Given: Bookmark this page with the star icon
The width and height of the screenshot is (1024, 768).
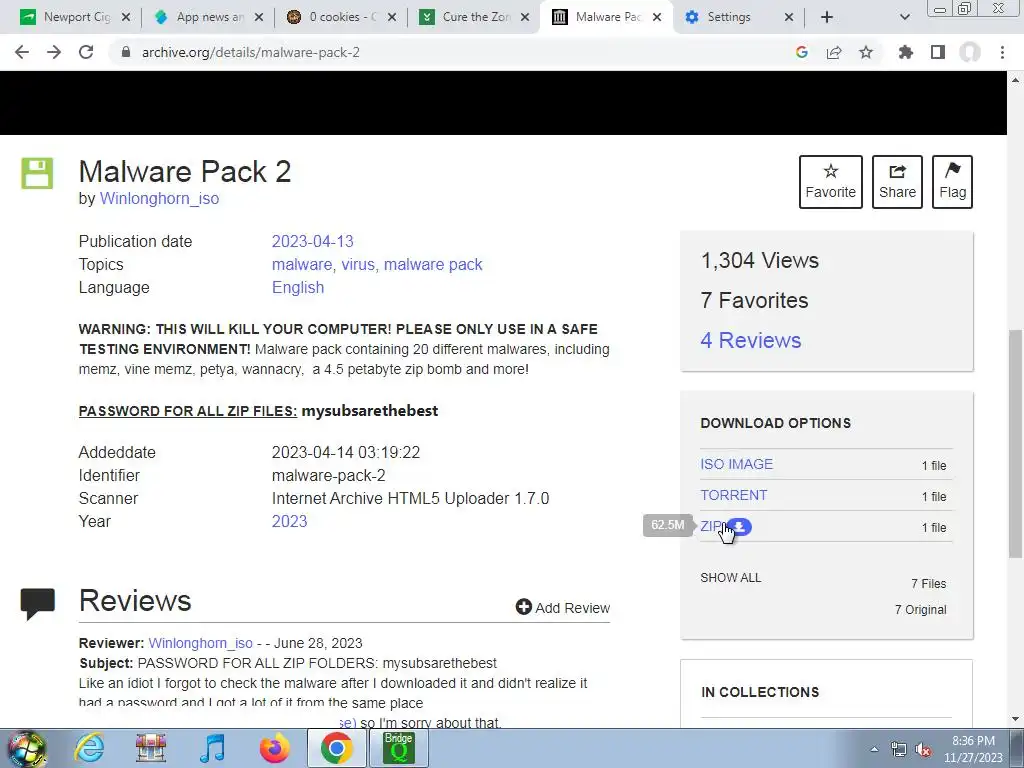Looking at the screenshot, I should tap(866, 52).
